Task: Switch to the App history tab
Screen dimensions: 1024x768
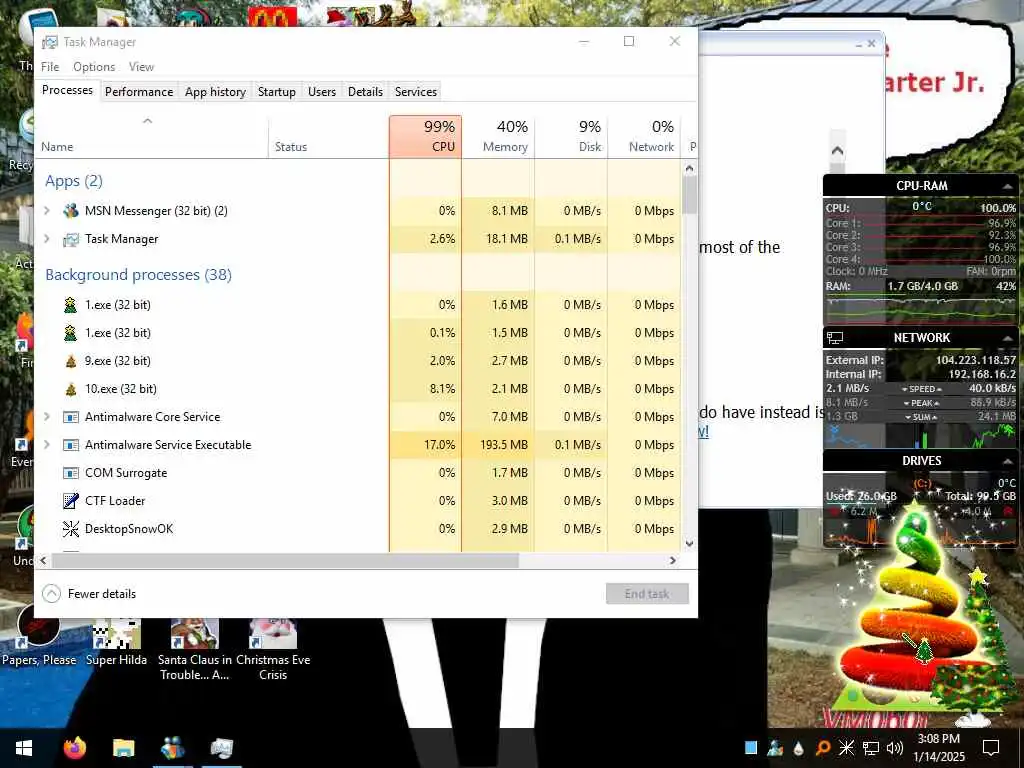Action: [216, 92]
